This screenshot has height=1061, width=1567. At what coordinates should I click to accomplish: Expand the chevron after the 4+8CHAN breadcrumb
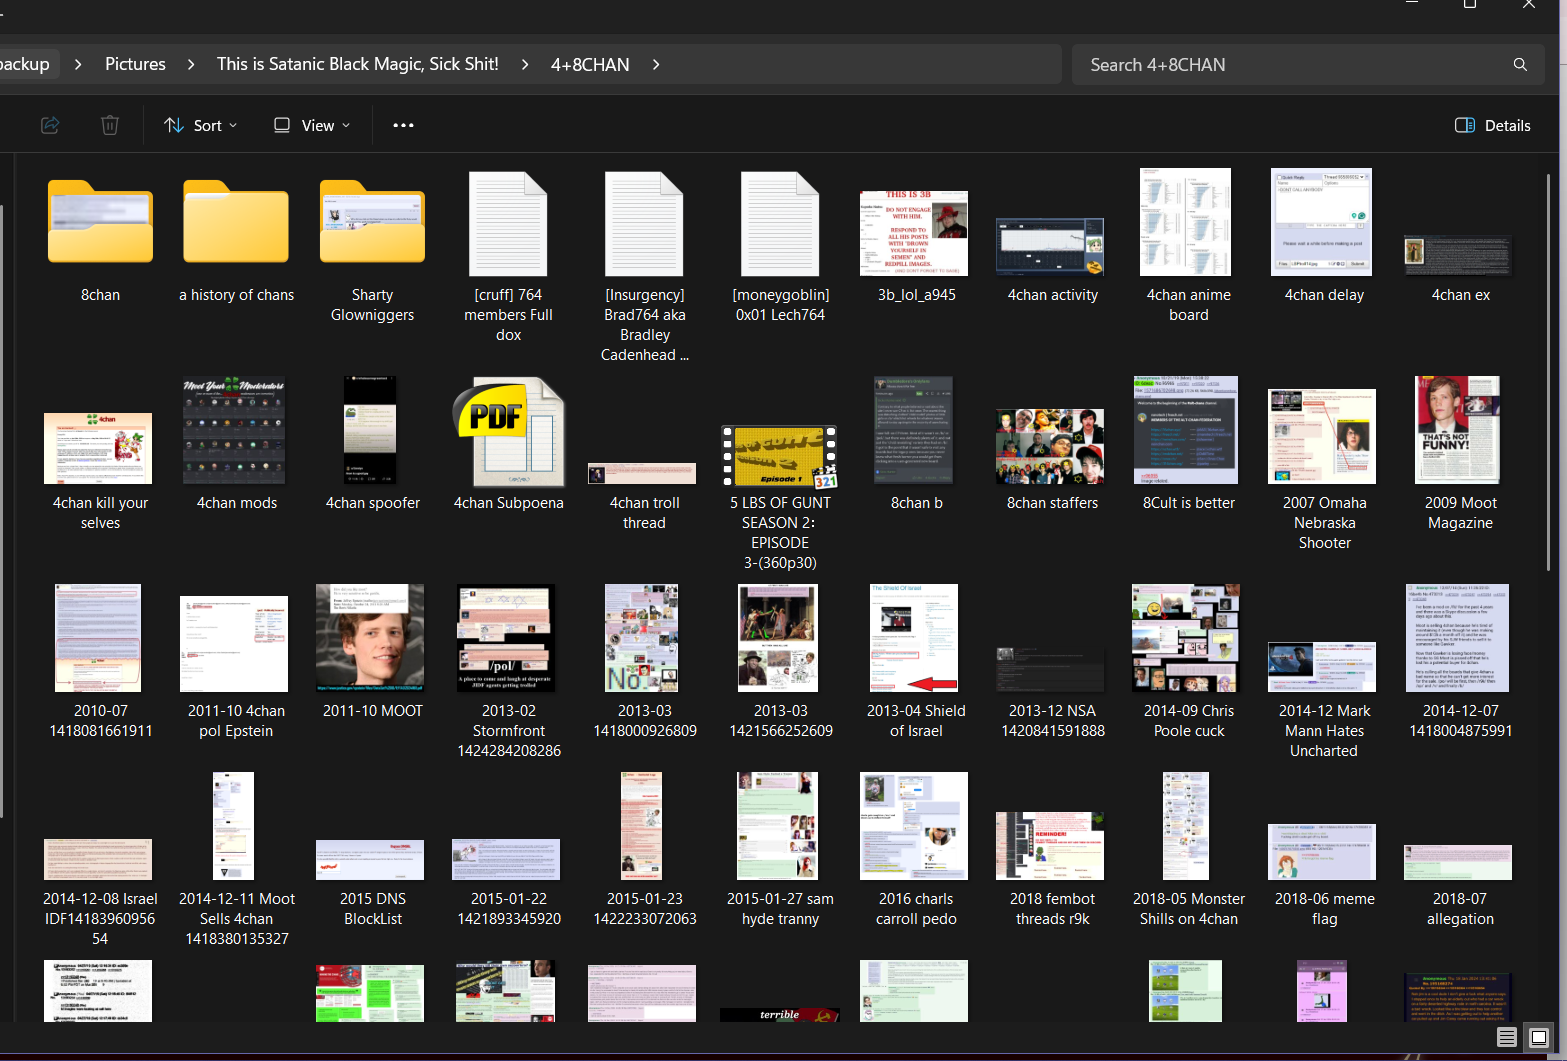coord(656,64)
